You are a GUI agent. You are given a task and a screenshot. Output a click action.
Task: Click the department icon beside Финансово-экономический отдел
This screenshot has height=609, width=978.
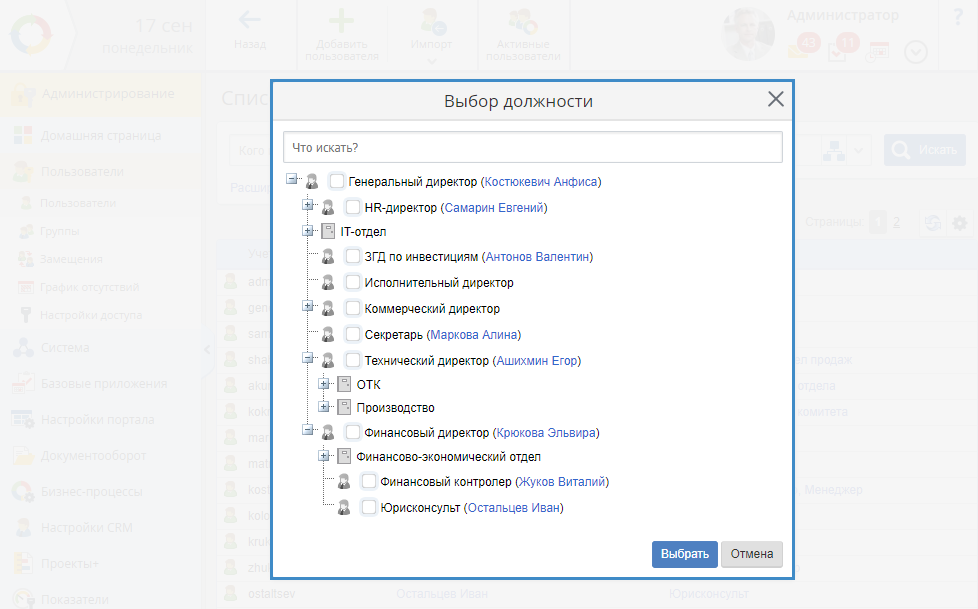click(344, 457)
